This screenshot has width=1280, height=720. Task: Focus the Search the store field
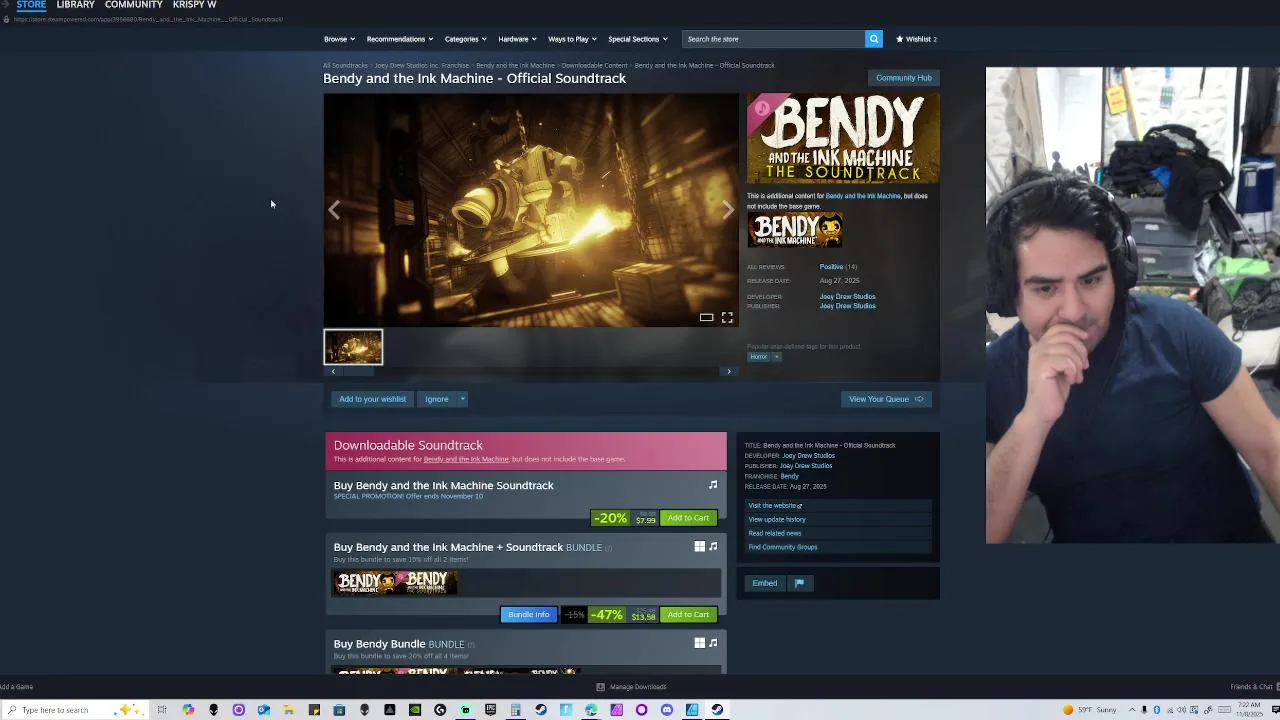tap(774, 39)
